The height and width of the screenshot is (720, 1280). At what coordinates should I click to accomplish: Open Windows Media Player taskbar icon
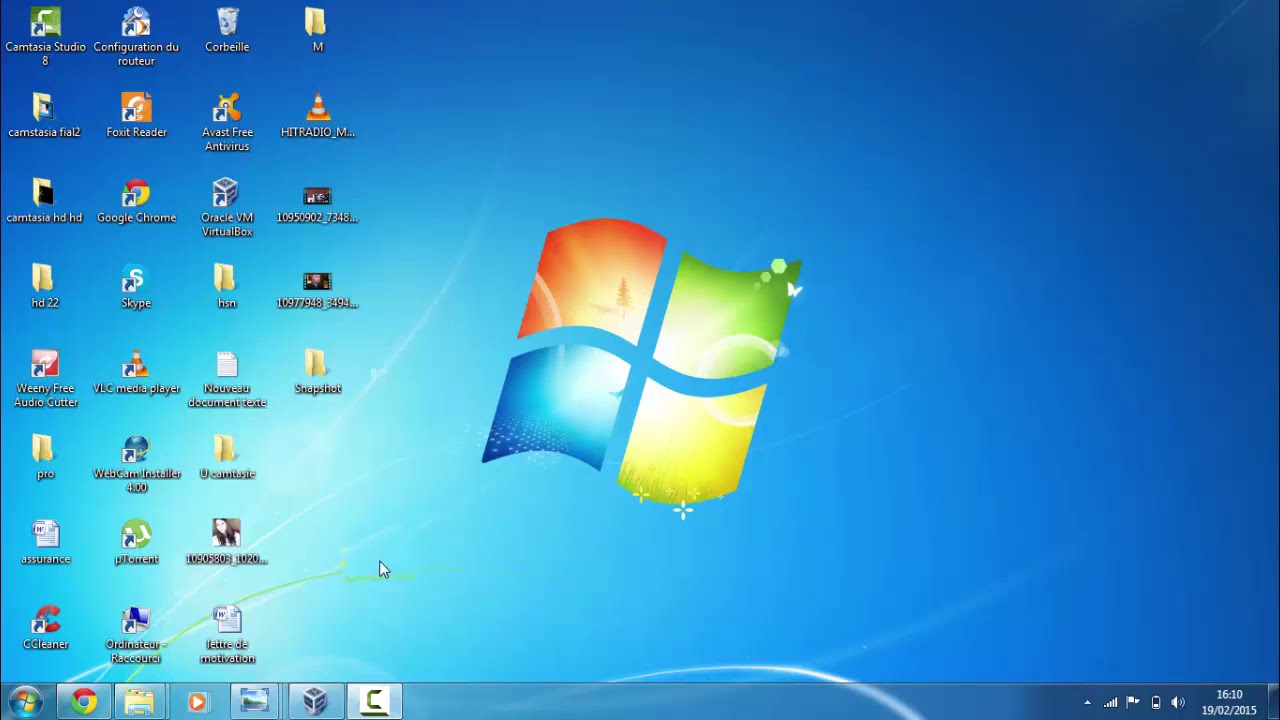click(197, 702)
